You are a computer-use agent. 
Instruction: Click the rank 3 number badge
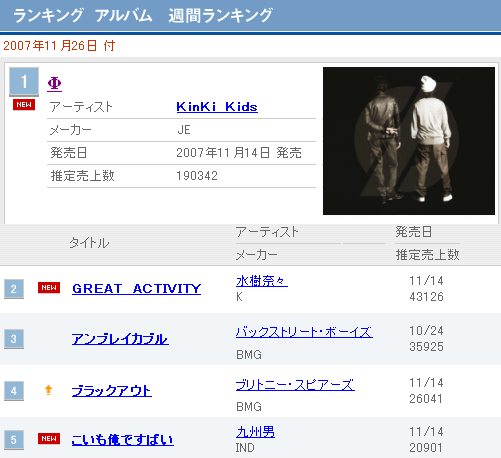point(14,339)
